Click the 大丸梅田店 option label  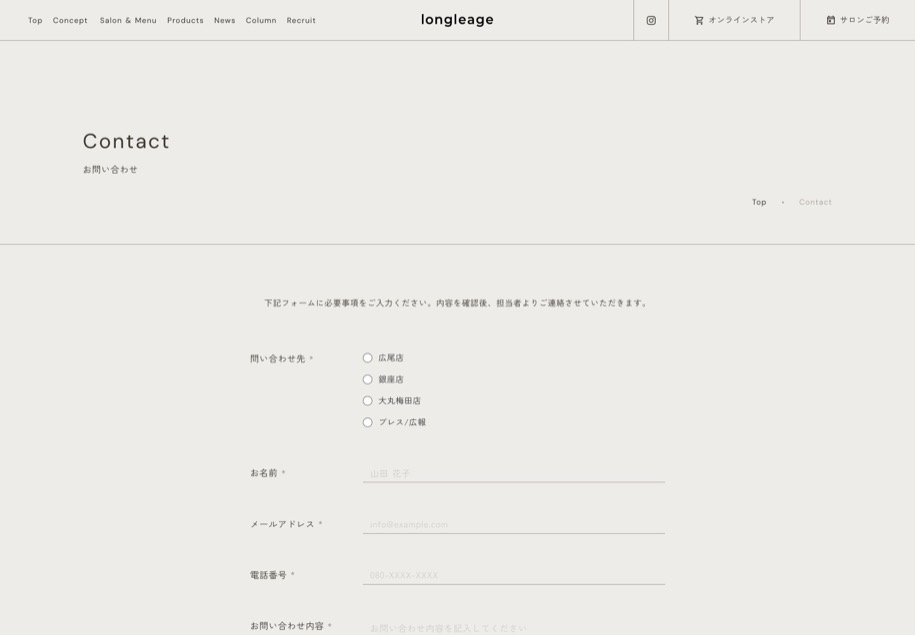point(399,401)
